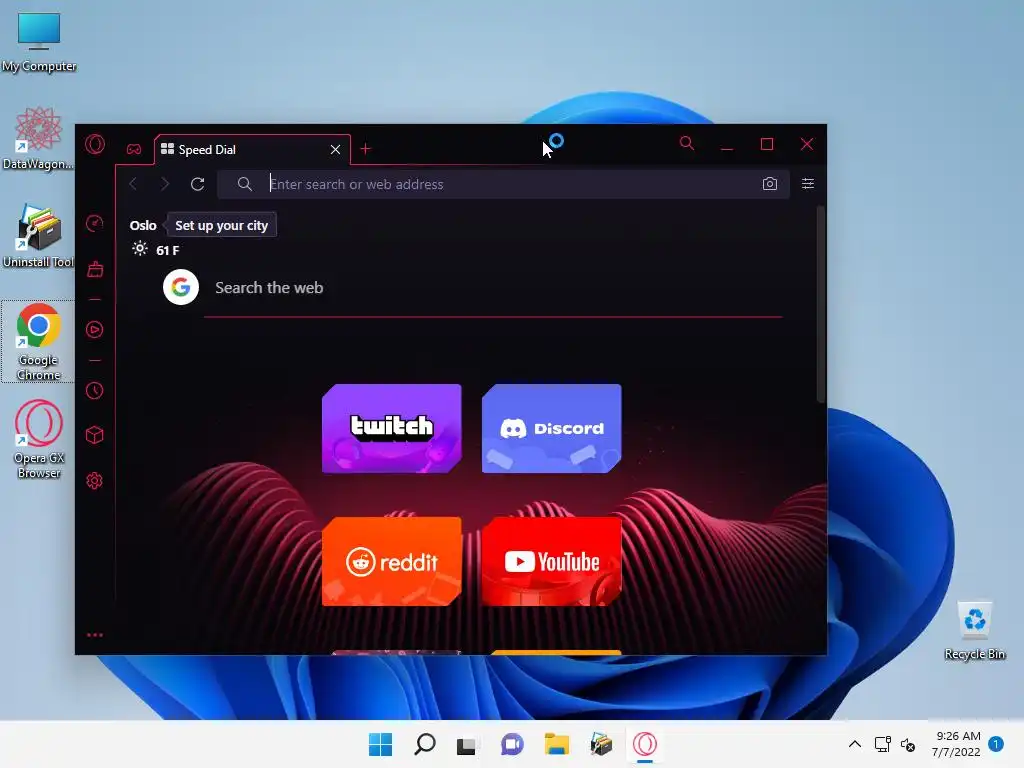The image size is (1024, 768).
Task: Open the clock and date 9:26 AM
Action: tap(957, 744)
